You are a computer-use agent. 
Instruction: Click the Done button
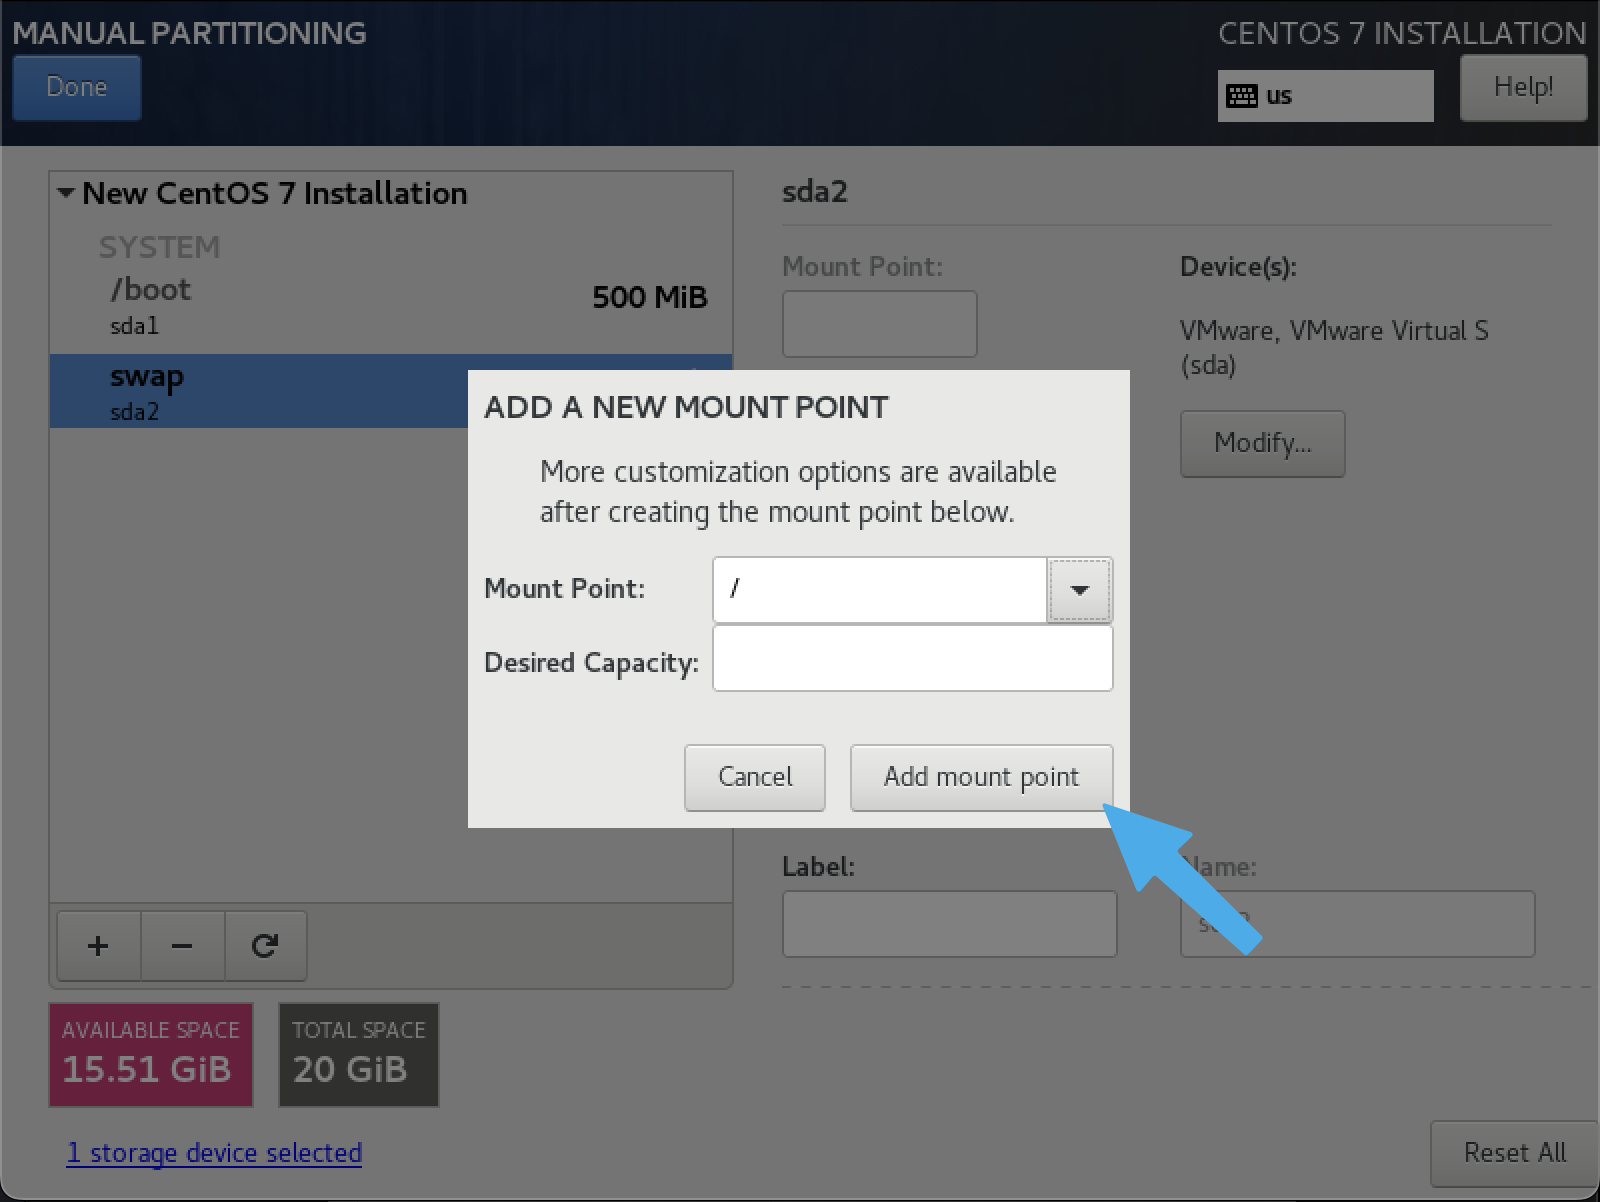click(76, 87)
